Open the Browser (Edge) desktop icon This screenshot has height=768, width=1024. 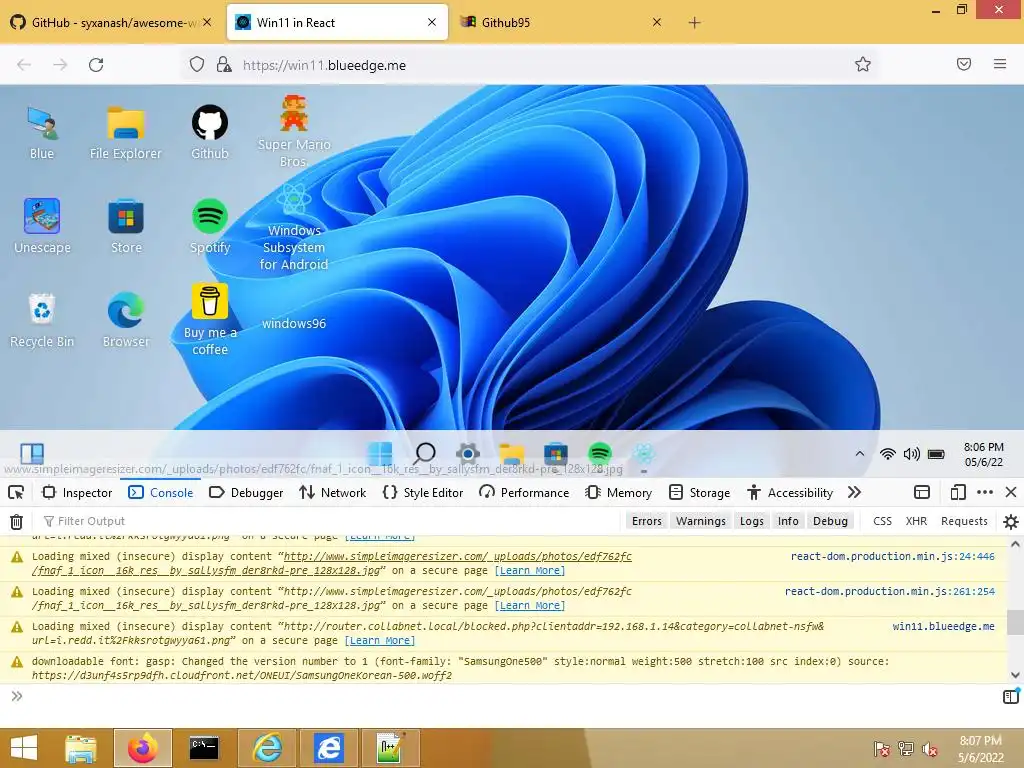coord(126,321)
